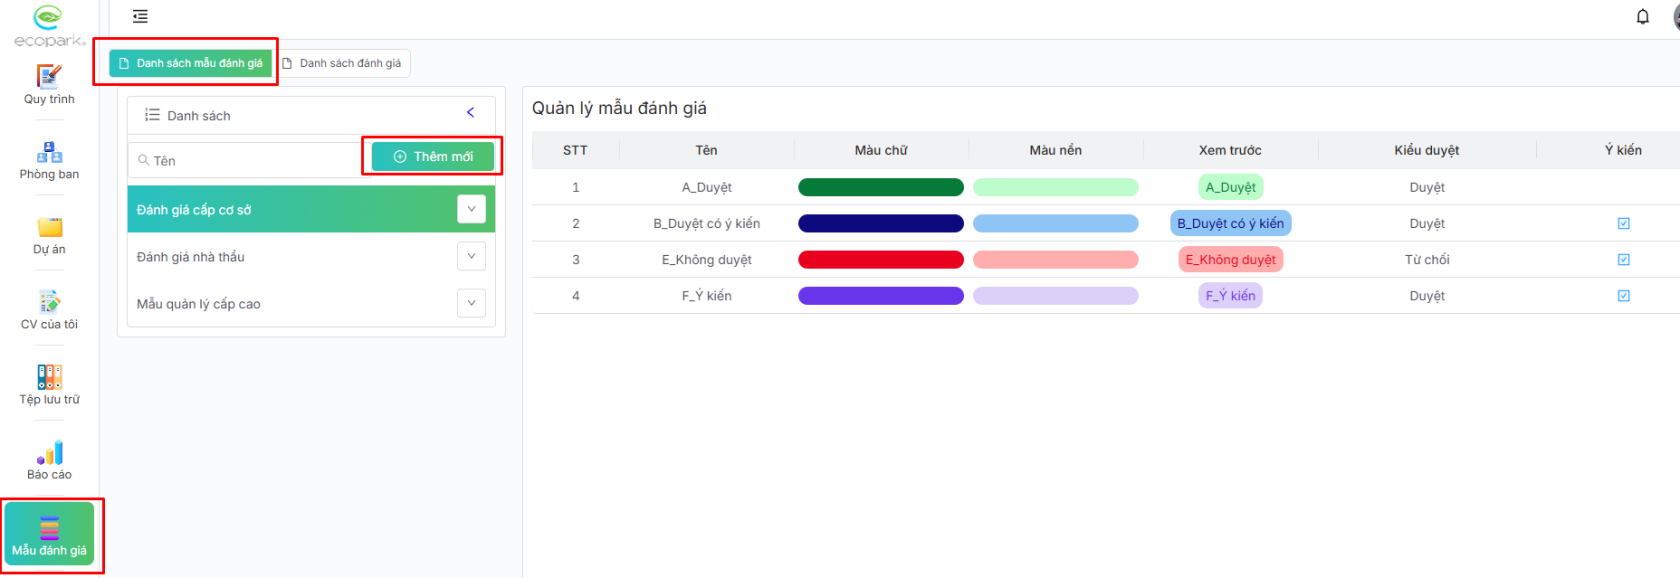1680x578 pixels.
Task: Click the Thêm mới button
Action: [x=433, y=157]
